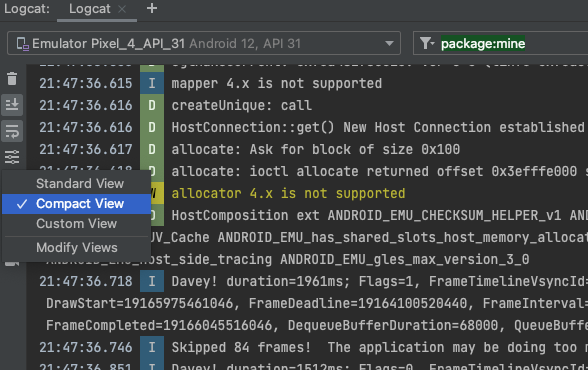
Task: Expand the Emulator Pixel_4_API_31 device dropdown arrow
Action: (389, 43)
